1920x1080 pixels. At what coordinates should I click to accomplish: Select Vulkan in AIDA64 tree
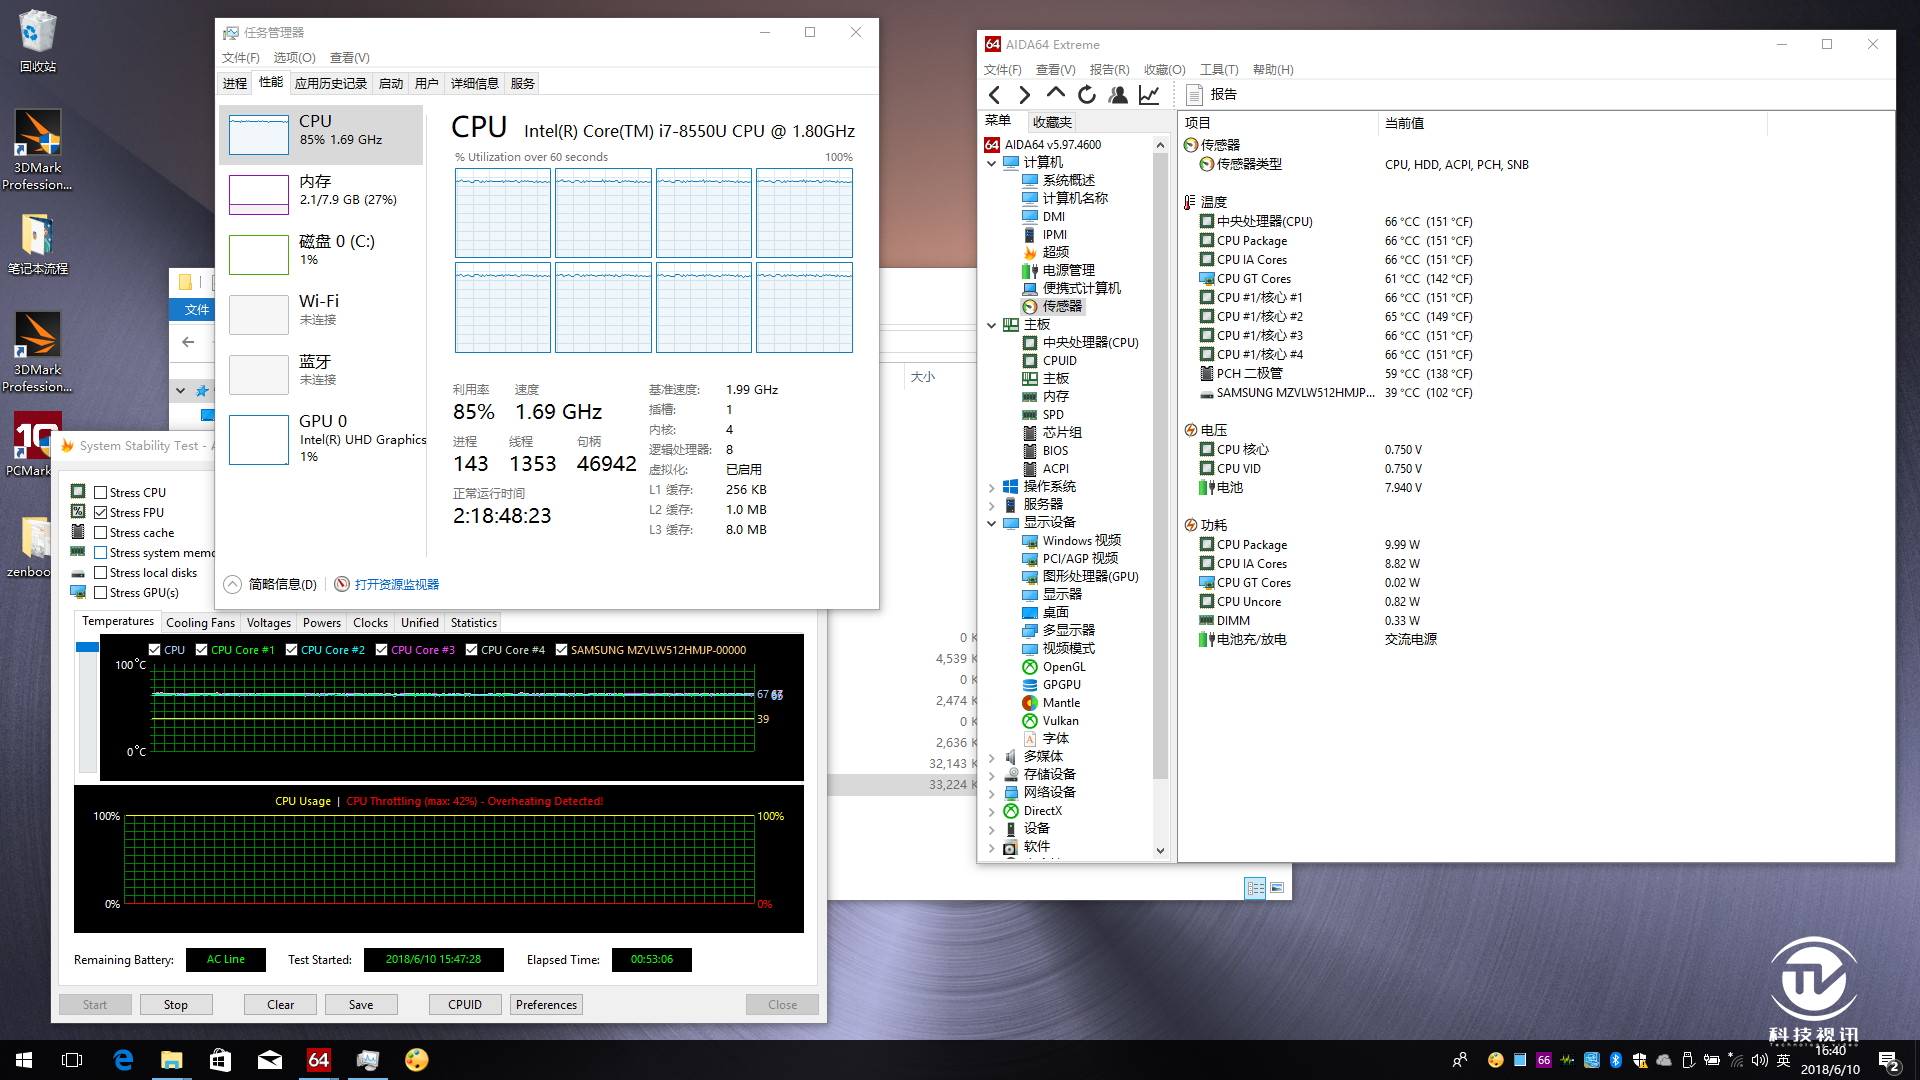[1050, 720]
